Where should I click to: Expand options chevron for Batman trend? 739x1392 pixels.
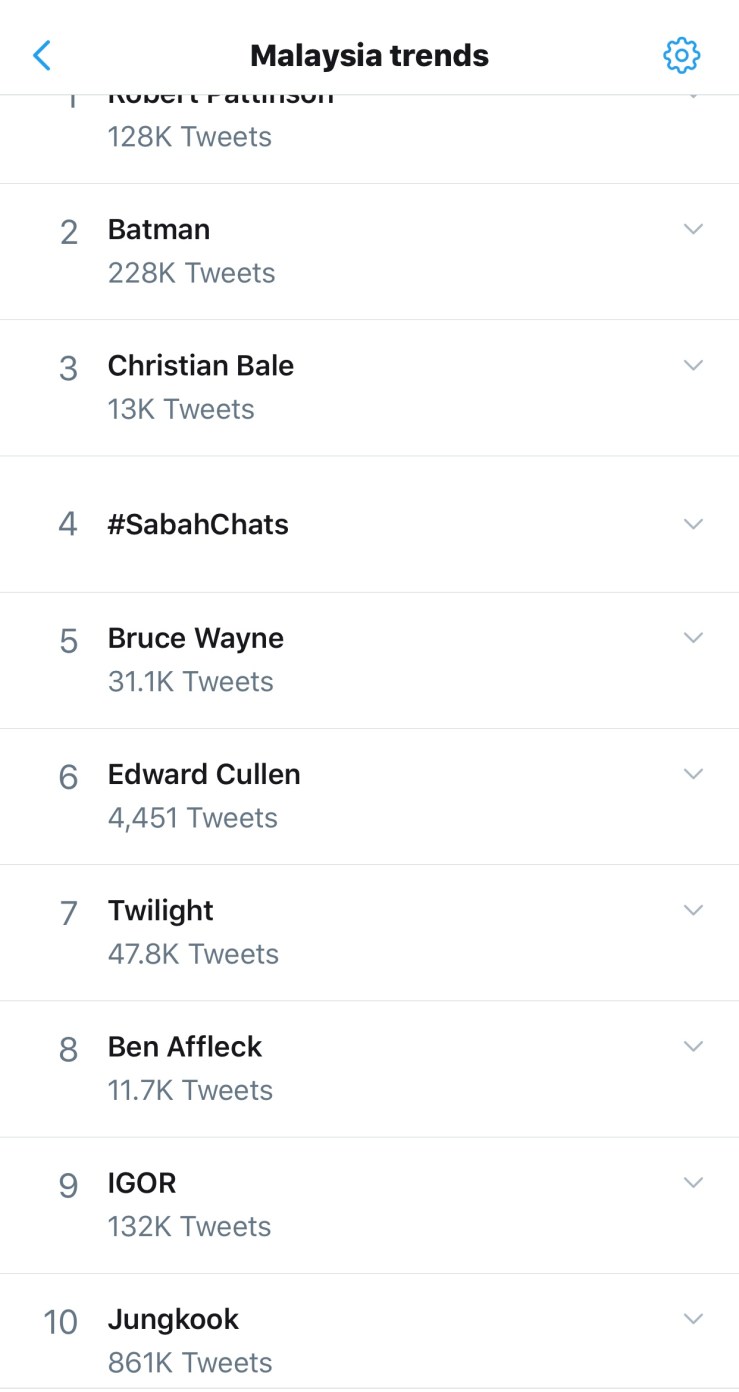click(x=693, y=229)
